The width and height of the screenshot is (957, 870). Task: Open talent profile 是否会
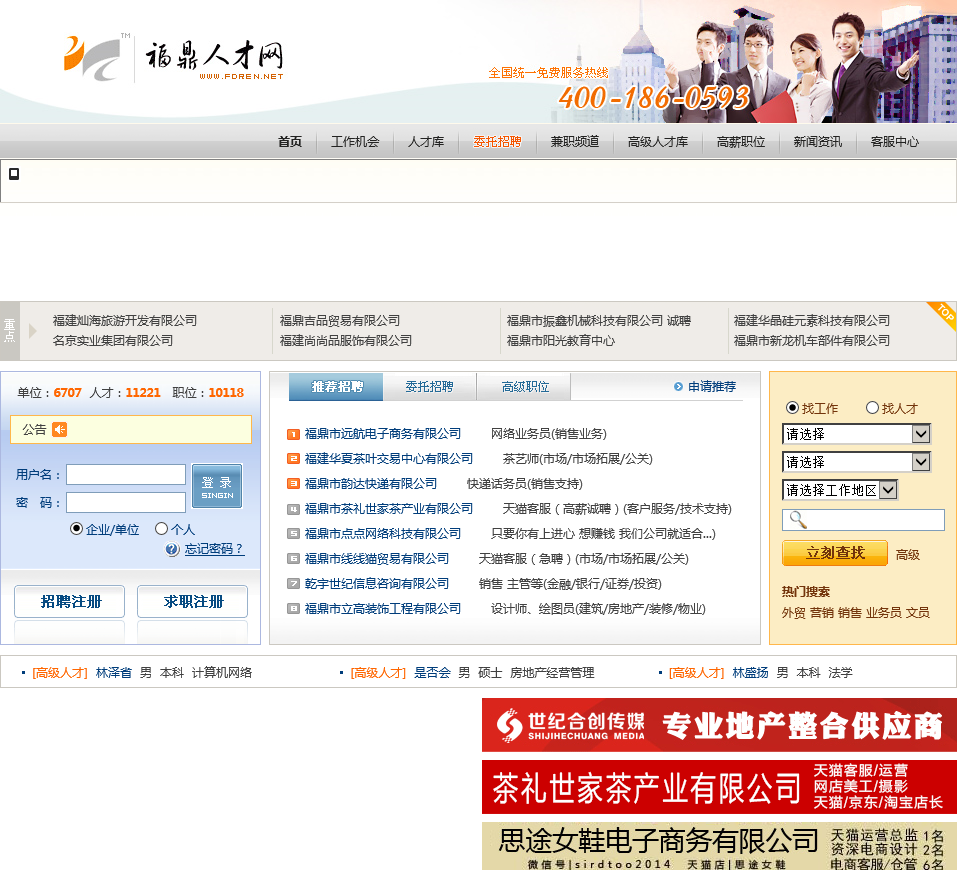[432, 673]
